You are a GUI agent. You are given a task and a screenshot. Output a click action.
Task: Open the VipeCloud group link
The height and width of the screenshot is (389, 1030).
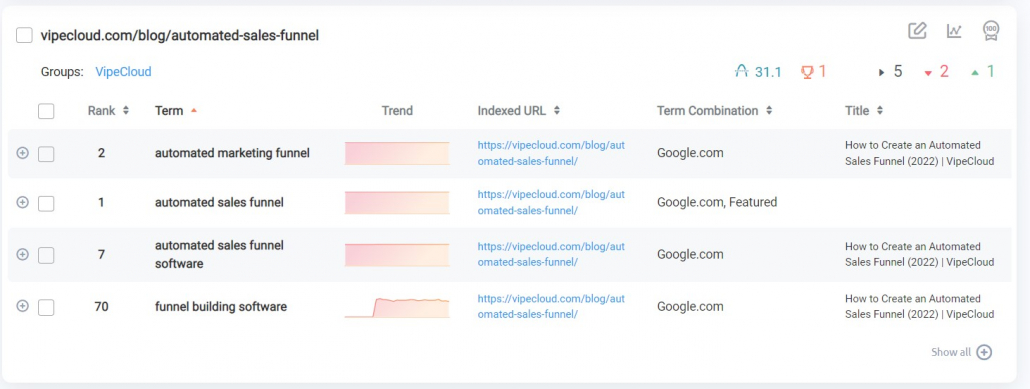point(123,72)
